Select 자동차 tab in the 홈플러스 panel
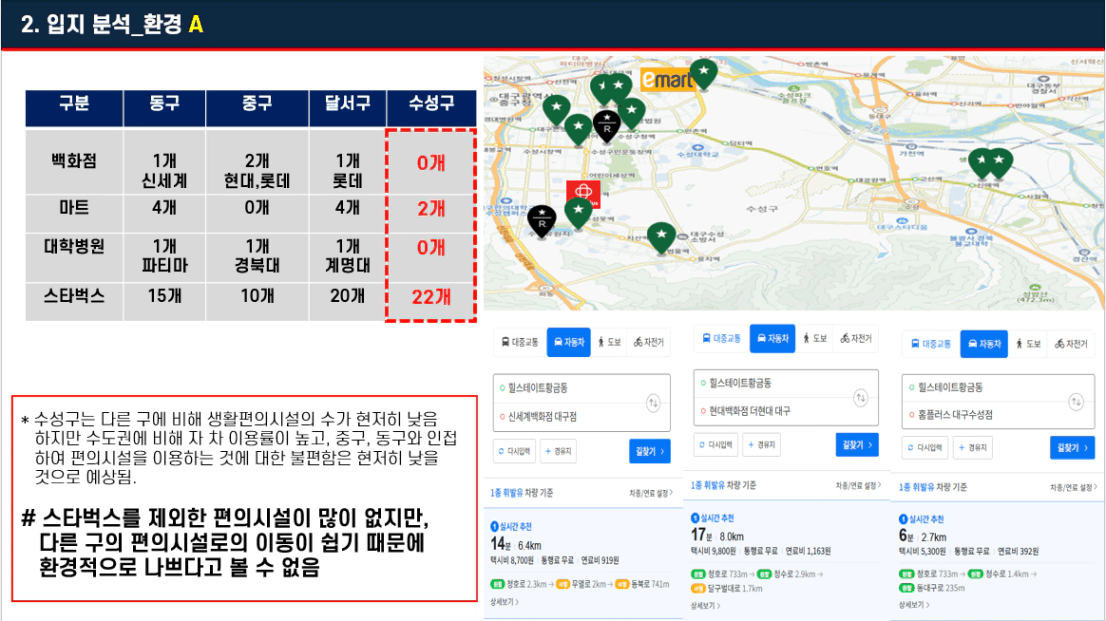 click(x=984, y=344)
